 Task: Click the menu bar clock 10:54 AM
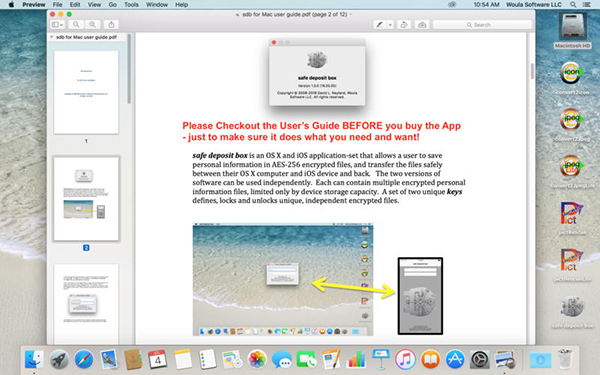[486, 5]
